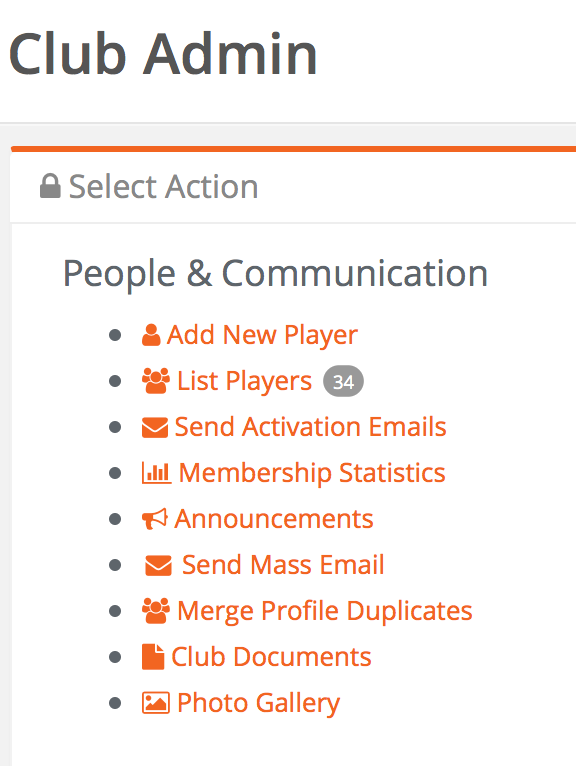
Task: Click the 34 player count badge
Action: (343, 381)
